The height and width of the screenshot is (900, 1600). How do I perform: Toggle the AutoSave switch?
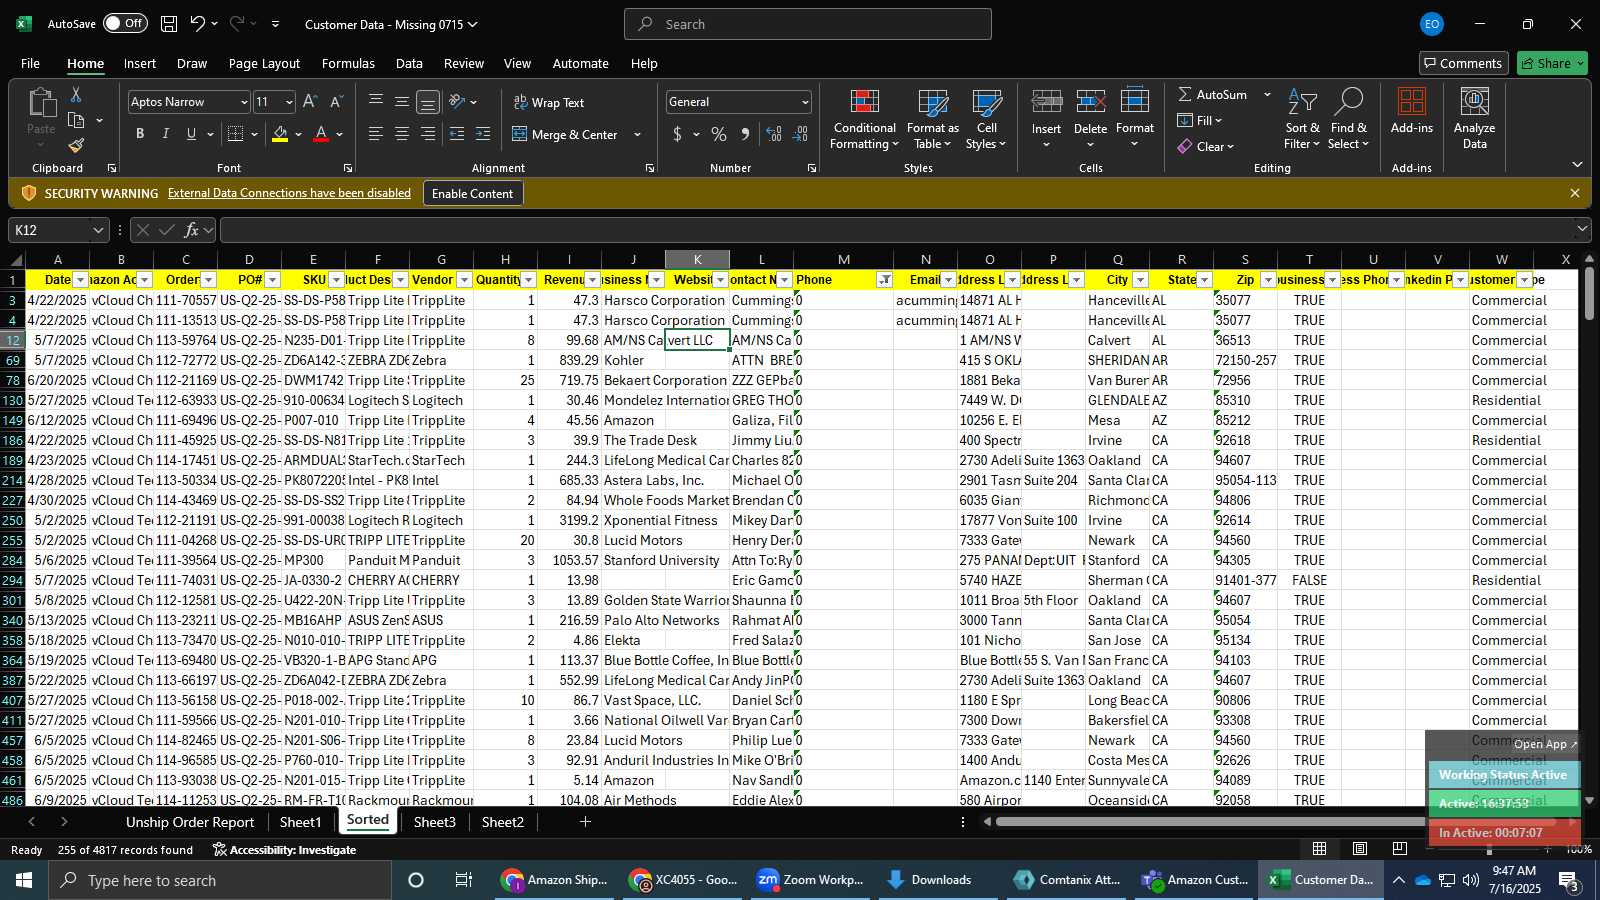click(x=125, y=24)
